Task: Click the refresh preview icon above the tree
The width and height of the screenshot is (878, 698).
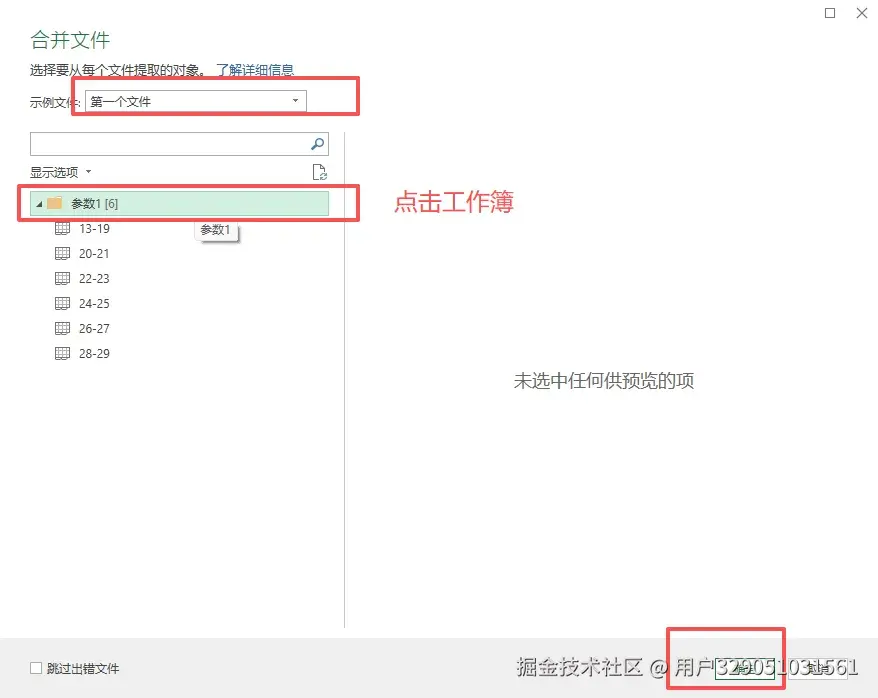Action: tap(320, 171)
